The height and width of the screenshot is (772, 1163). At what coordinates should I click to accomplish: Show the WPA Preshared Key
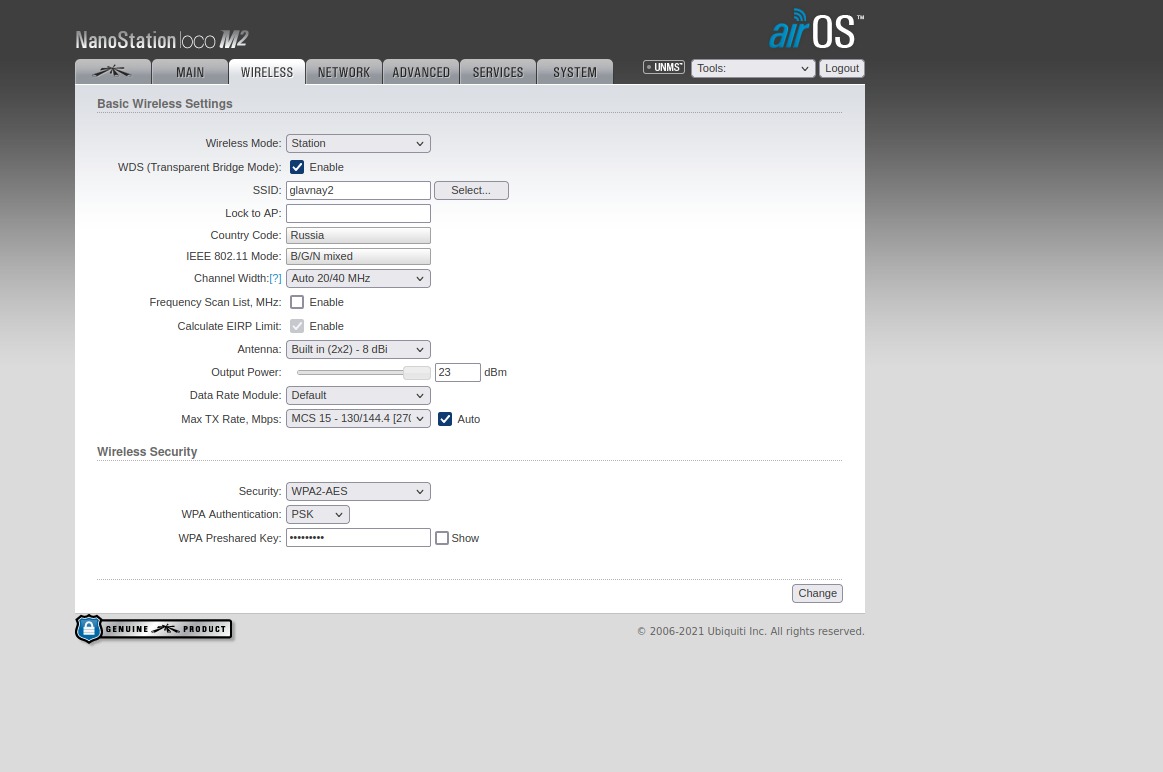tap(442, 538)
